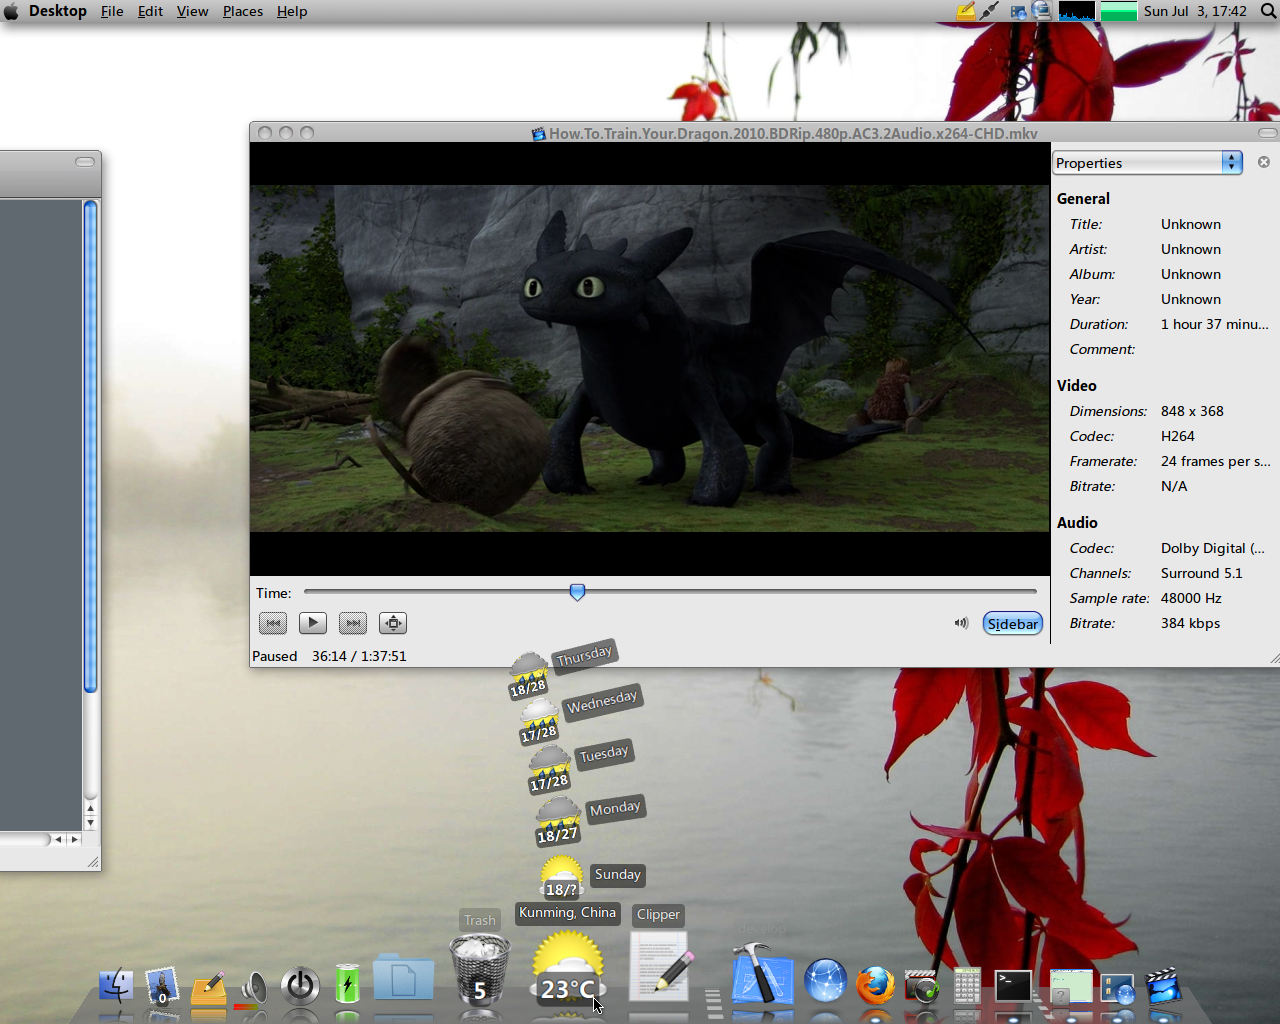This screenshot has width=1280, height=1024.
Task: Toggle fullscreen mode in the player
Action: 393,623
